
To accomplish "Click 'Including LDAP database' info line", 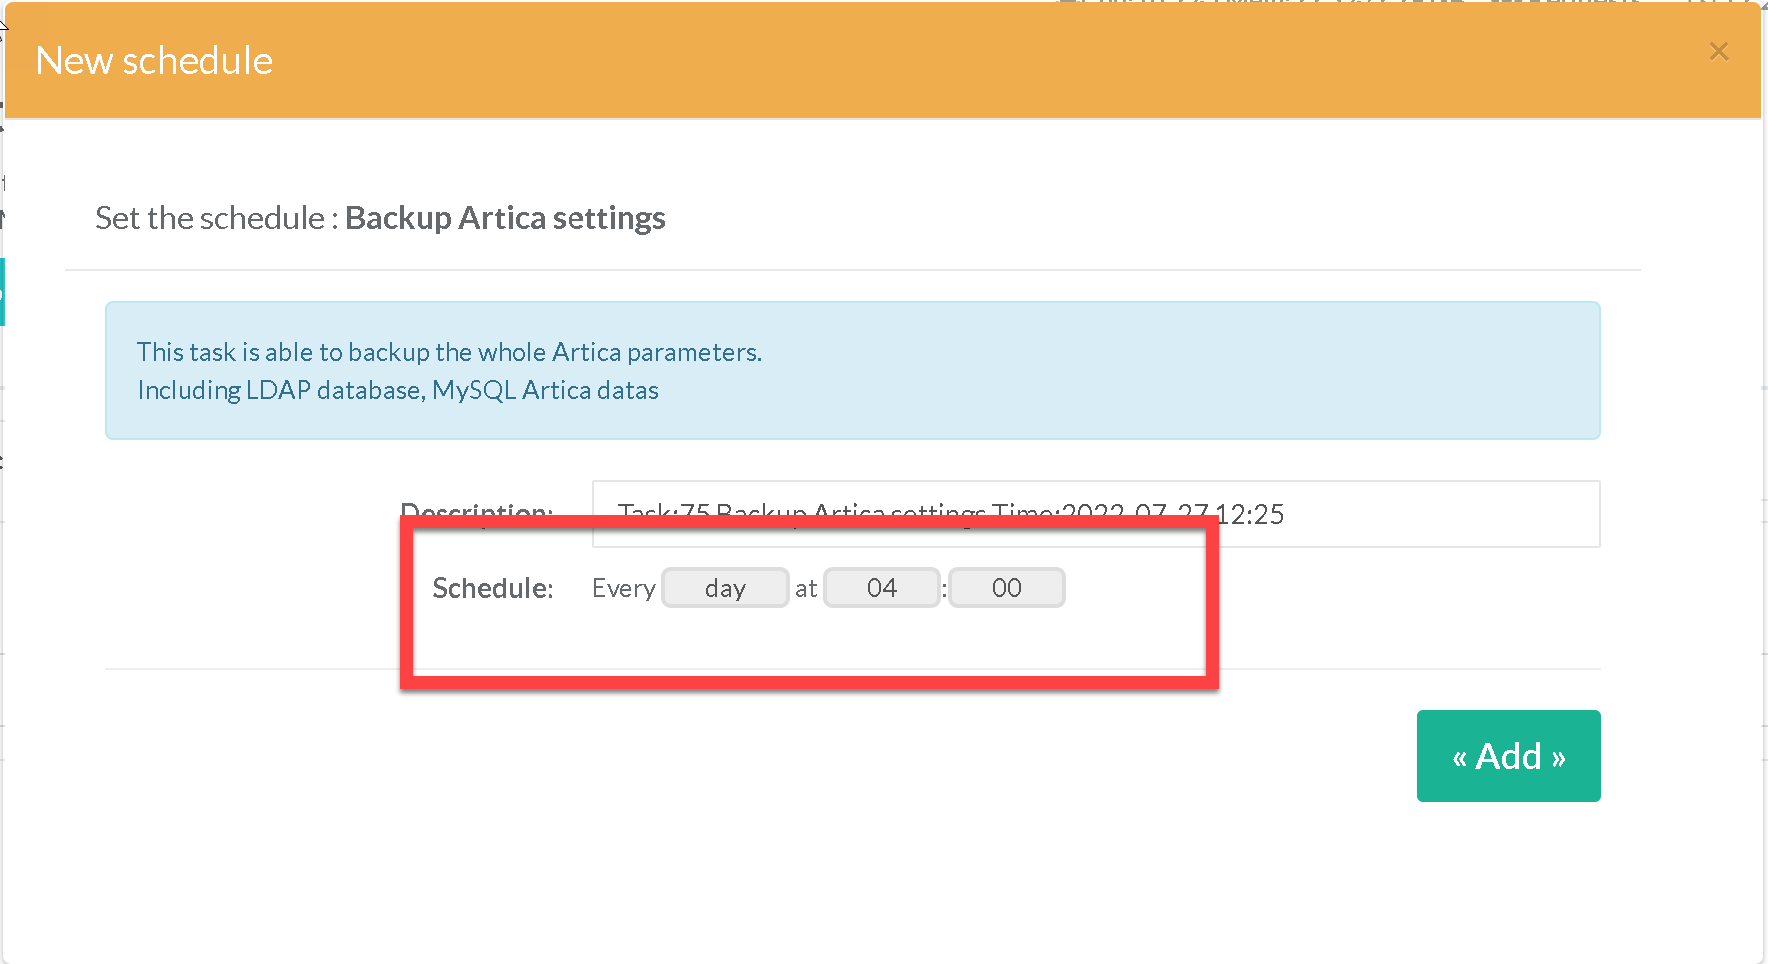I will pos(280,390).
